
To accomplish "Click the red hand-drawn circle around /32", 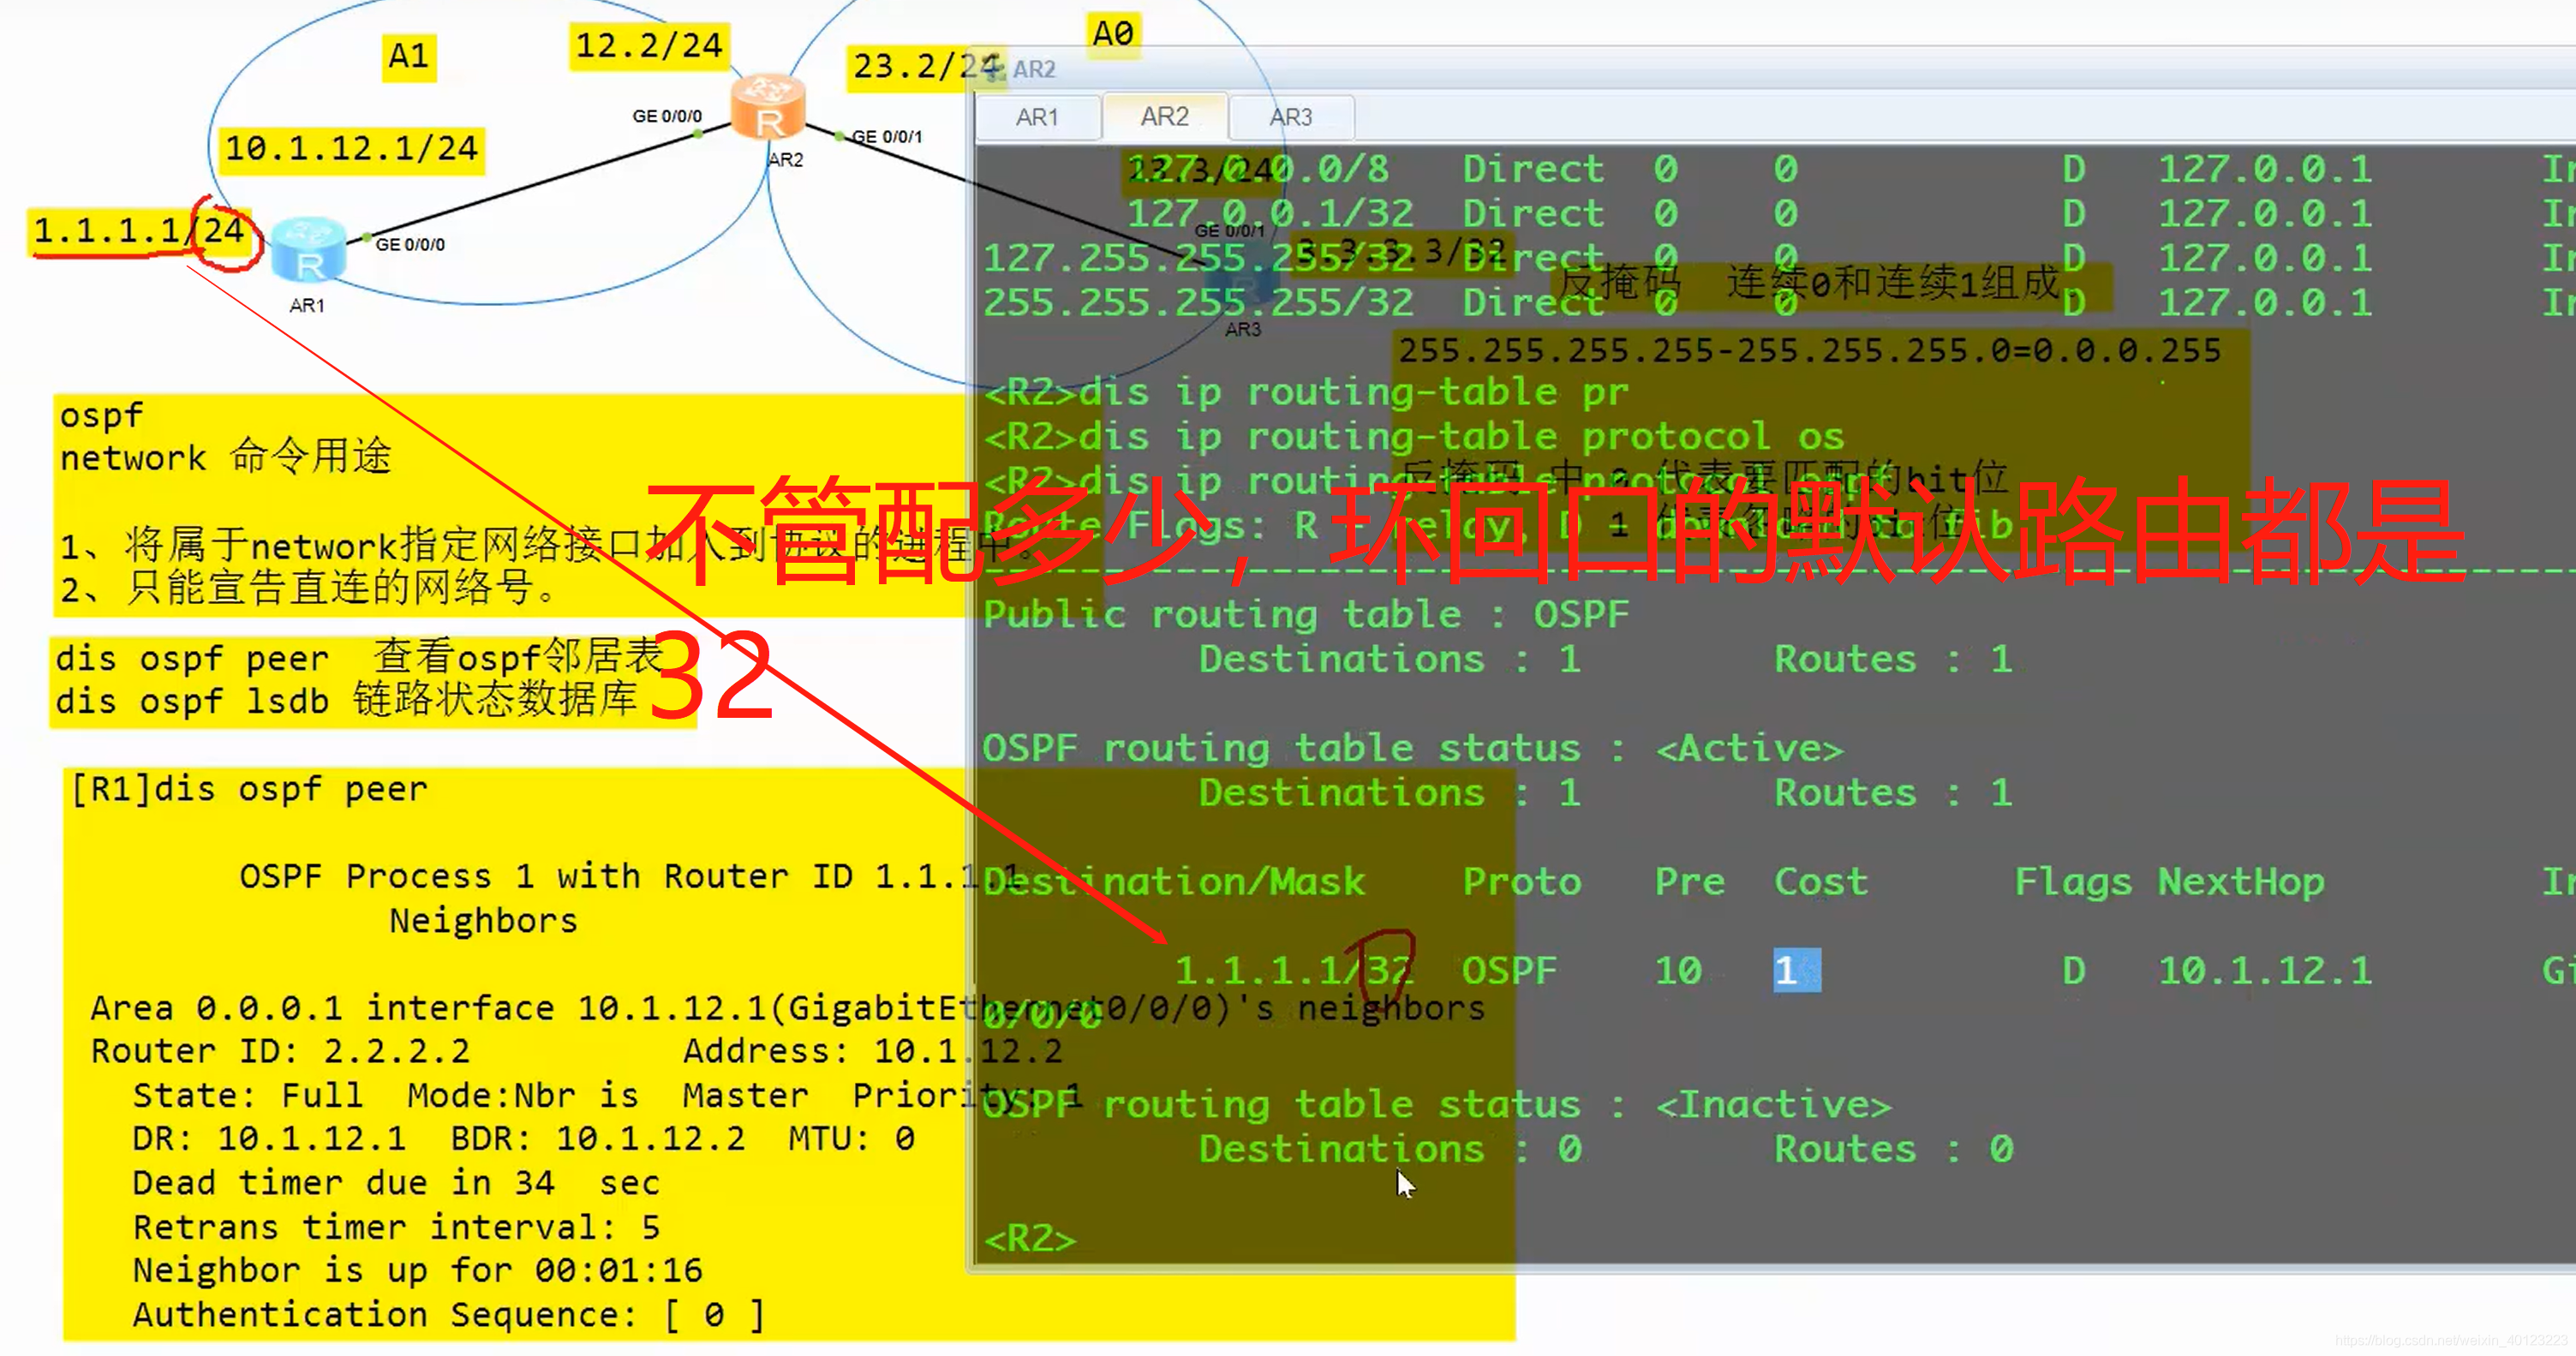I will (1384, 962).
